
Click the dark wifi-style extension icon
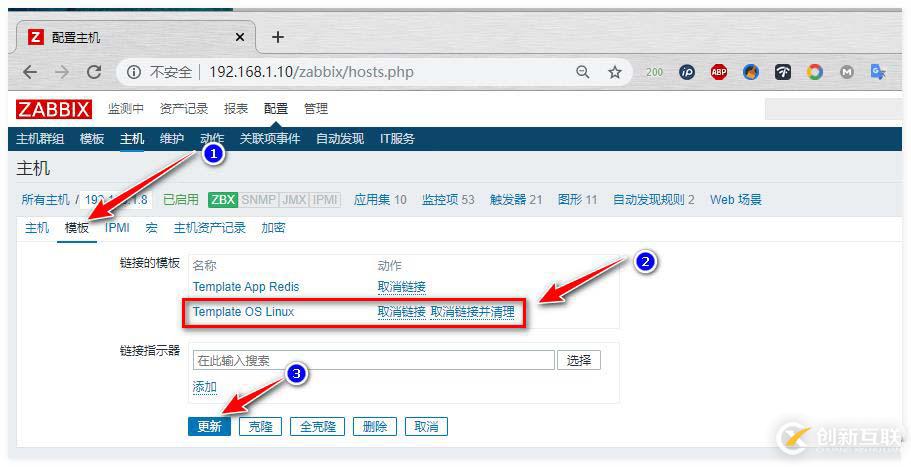pos(783,72)
